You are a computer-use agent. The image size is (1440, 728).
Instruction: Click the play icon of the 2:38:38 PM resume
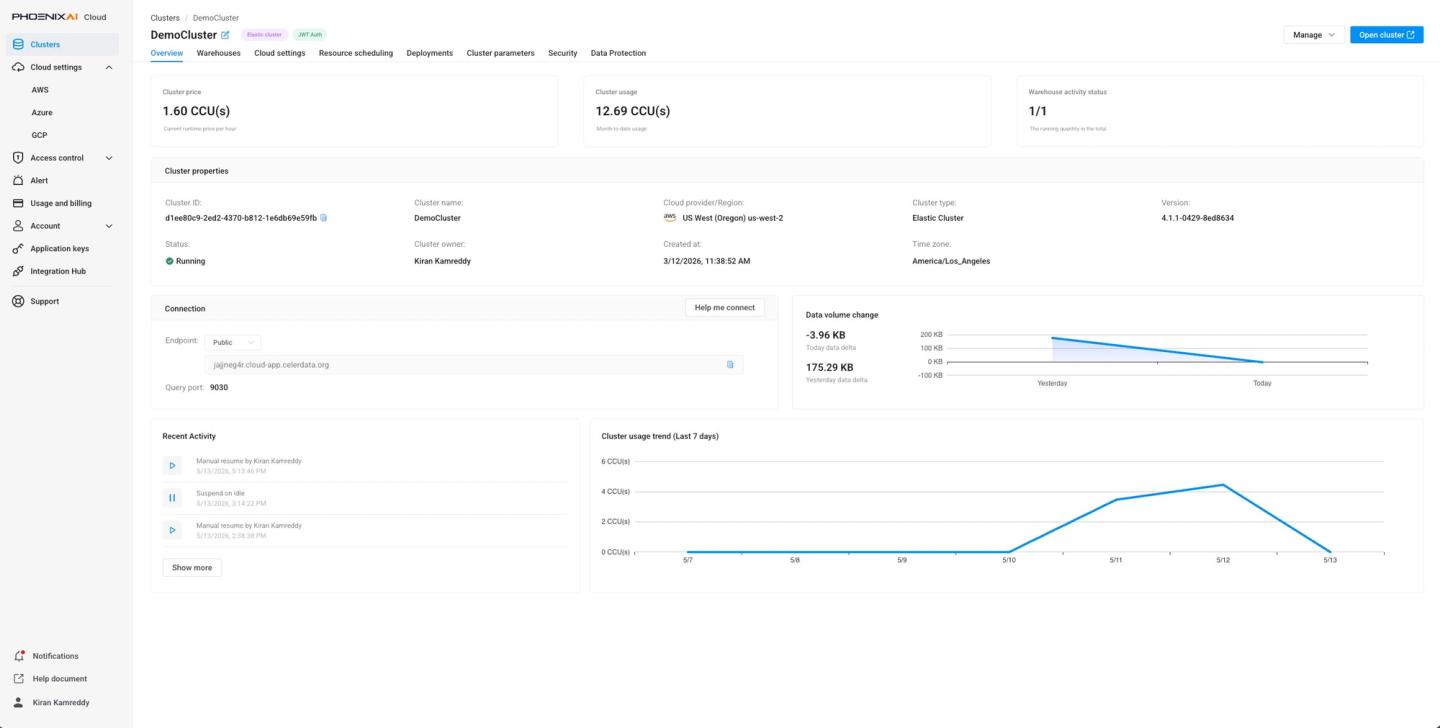[x=172, y=530]
